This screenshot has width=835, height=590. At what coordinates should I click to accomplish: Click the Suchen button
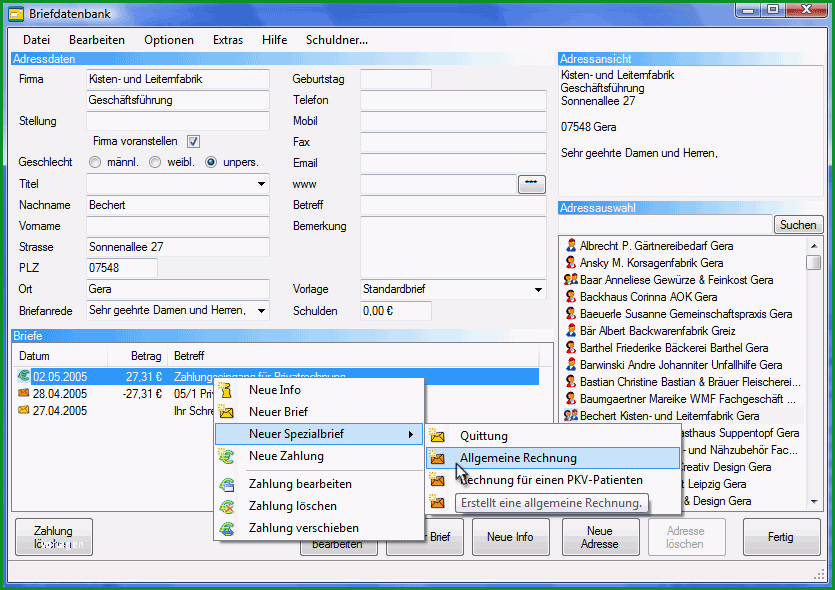coord(798,225)
